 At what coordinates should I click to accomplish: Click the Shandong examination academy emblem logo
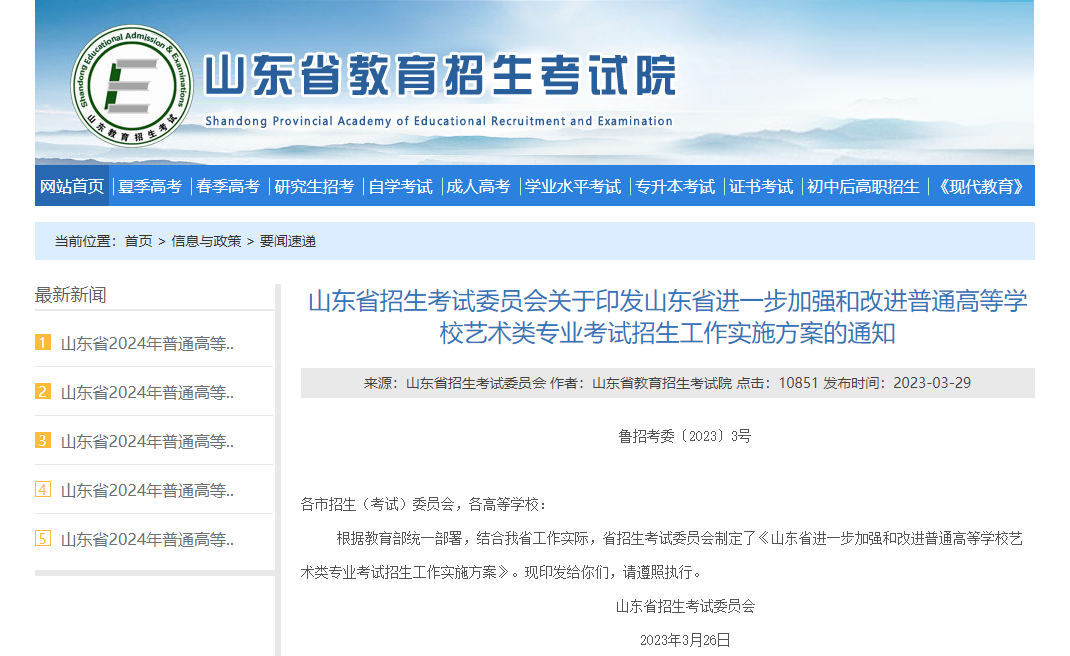coord(131,85)
